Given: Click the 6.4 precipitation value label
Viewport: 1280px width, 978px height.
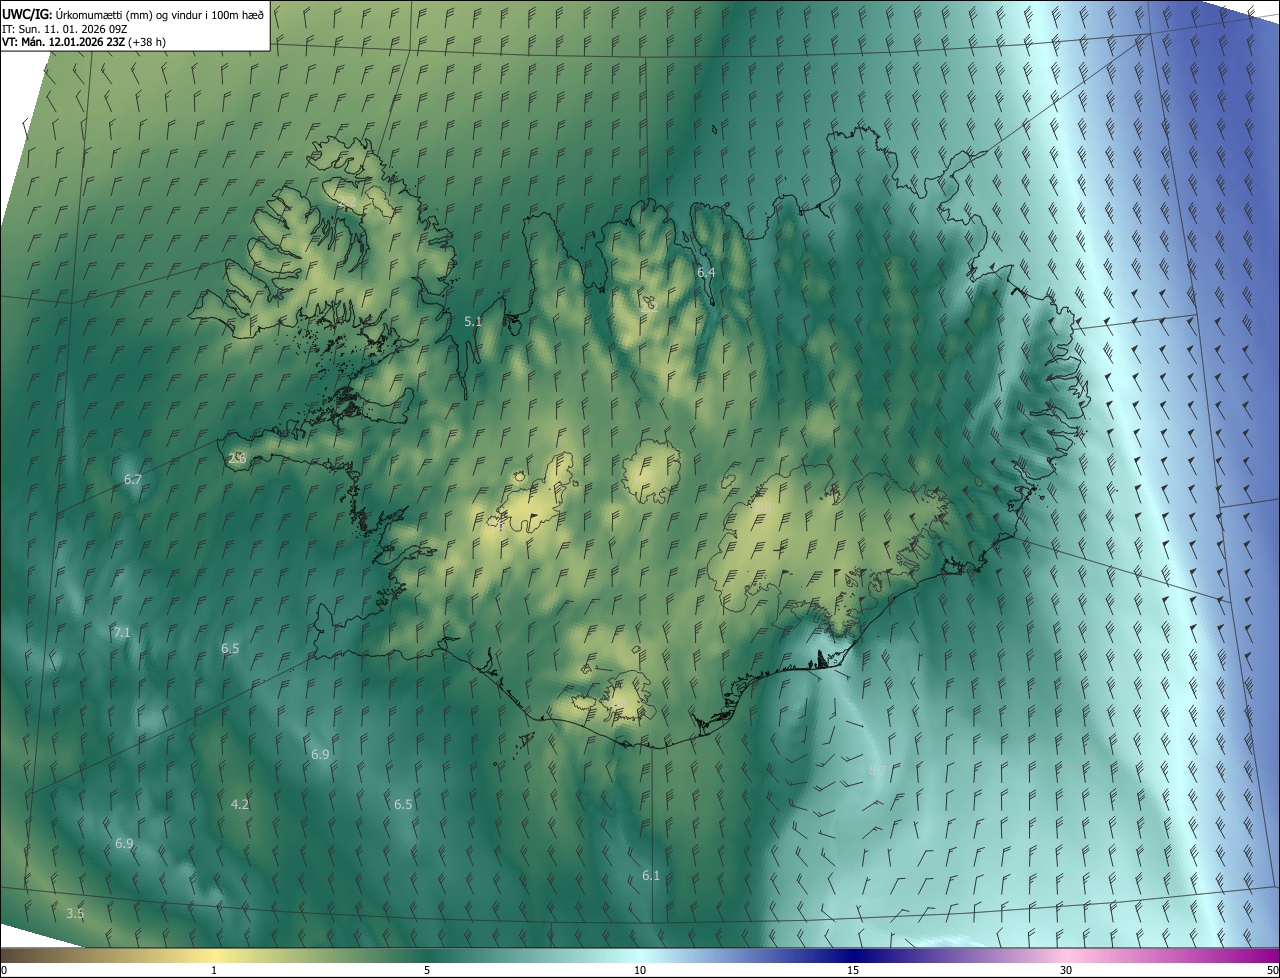Looking at the screenshot, I should [706, 272].
